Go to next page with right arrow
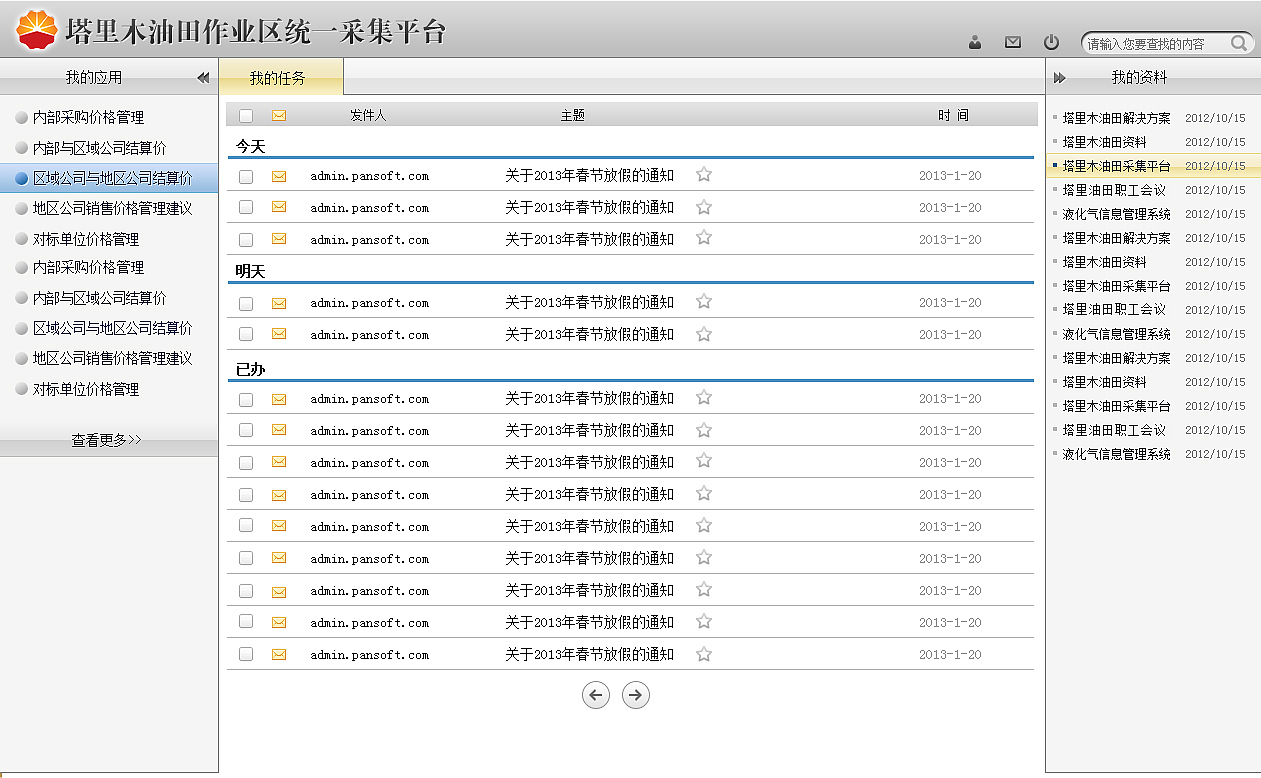The height and width of the screenshot is (778, 1261). pos(636,695)
